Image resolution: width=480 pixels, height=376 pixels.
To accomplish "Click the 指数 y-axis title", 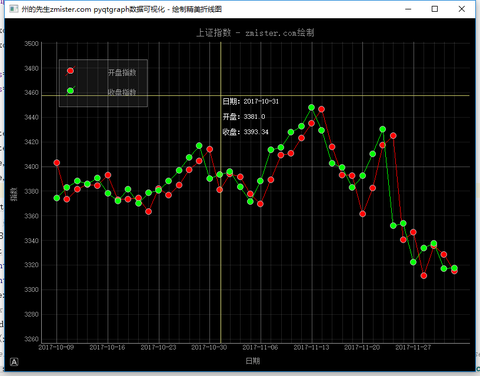I will coord(14,194).
